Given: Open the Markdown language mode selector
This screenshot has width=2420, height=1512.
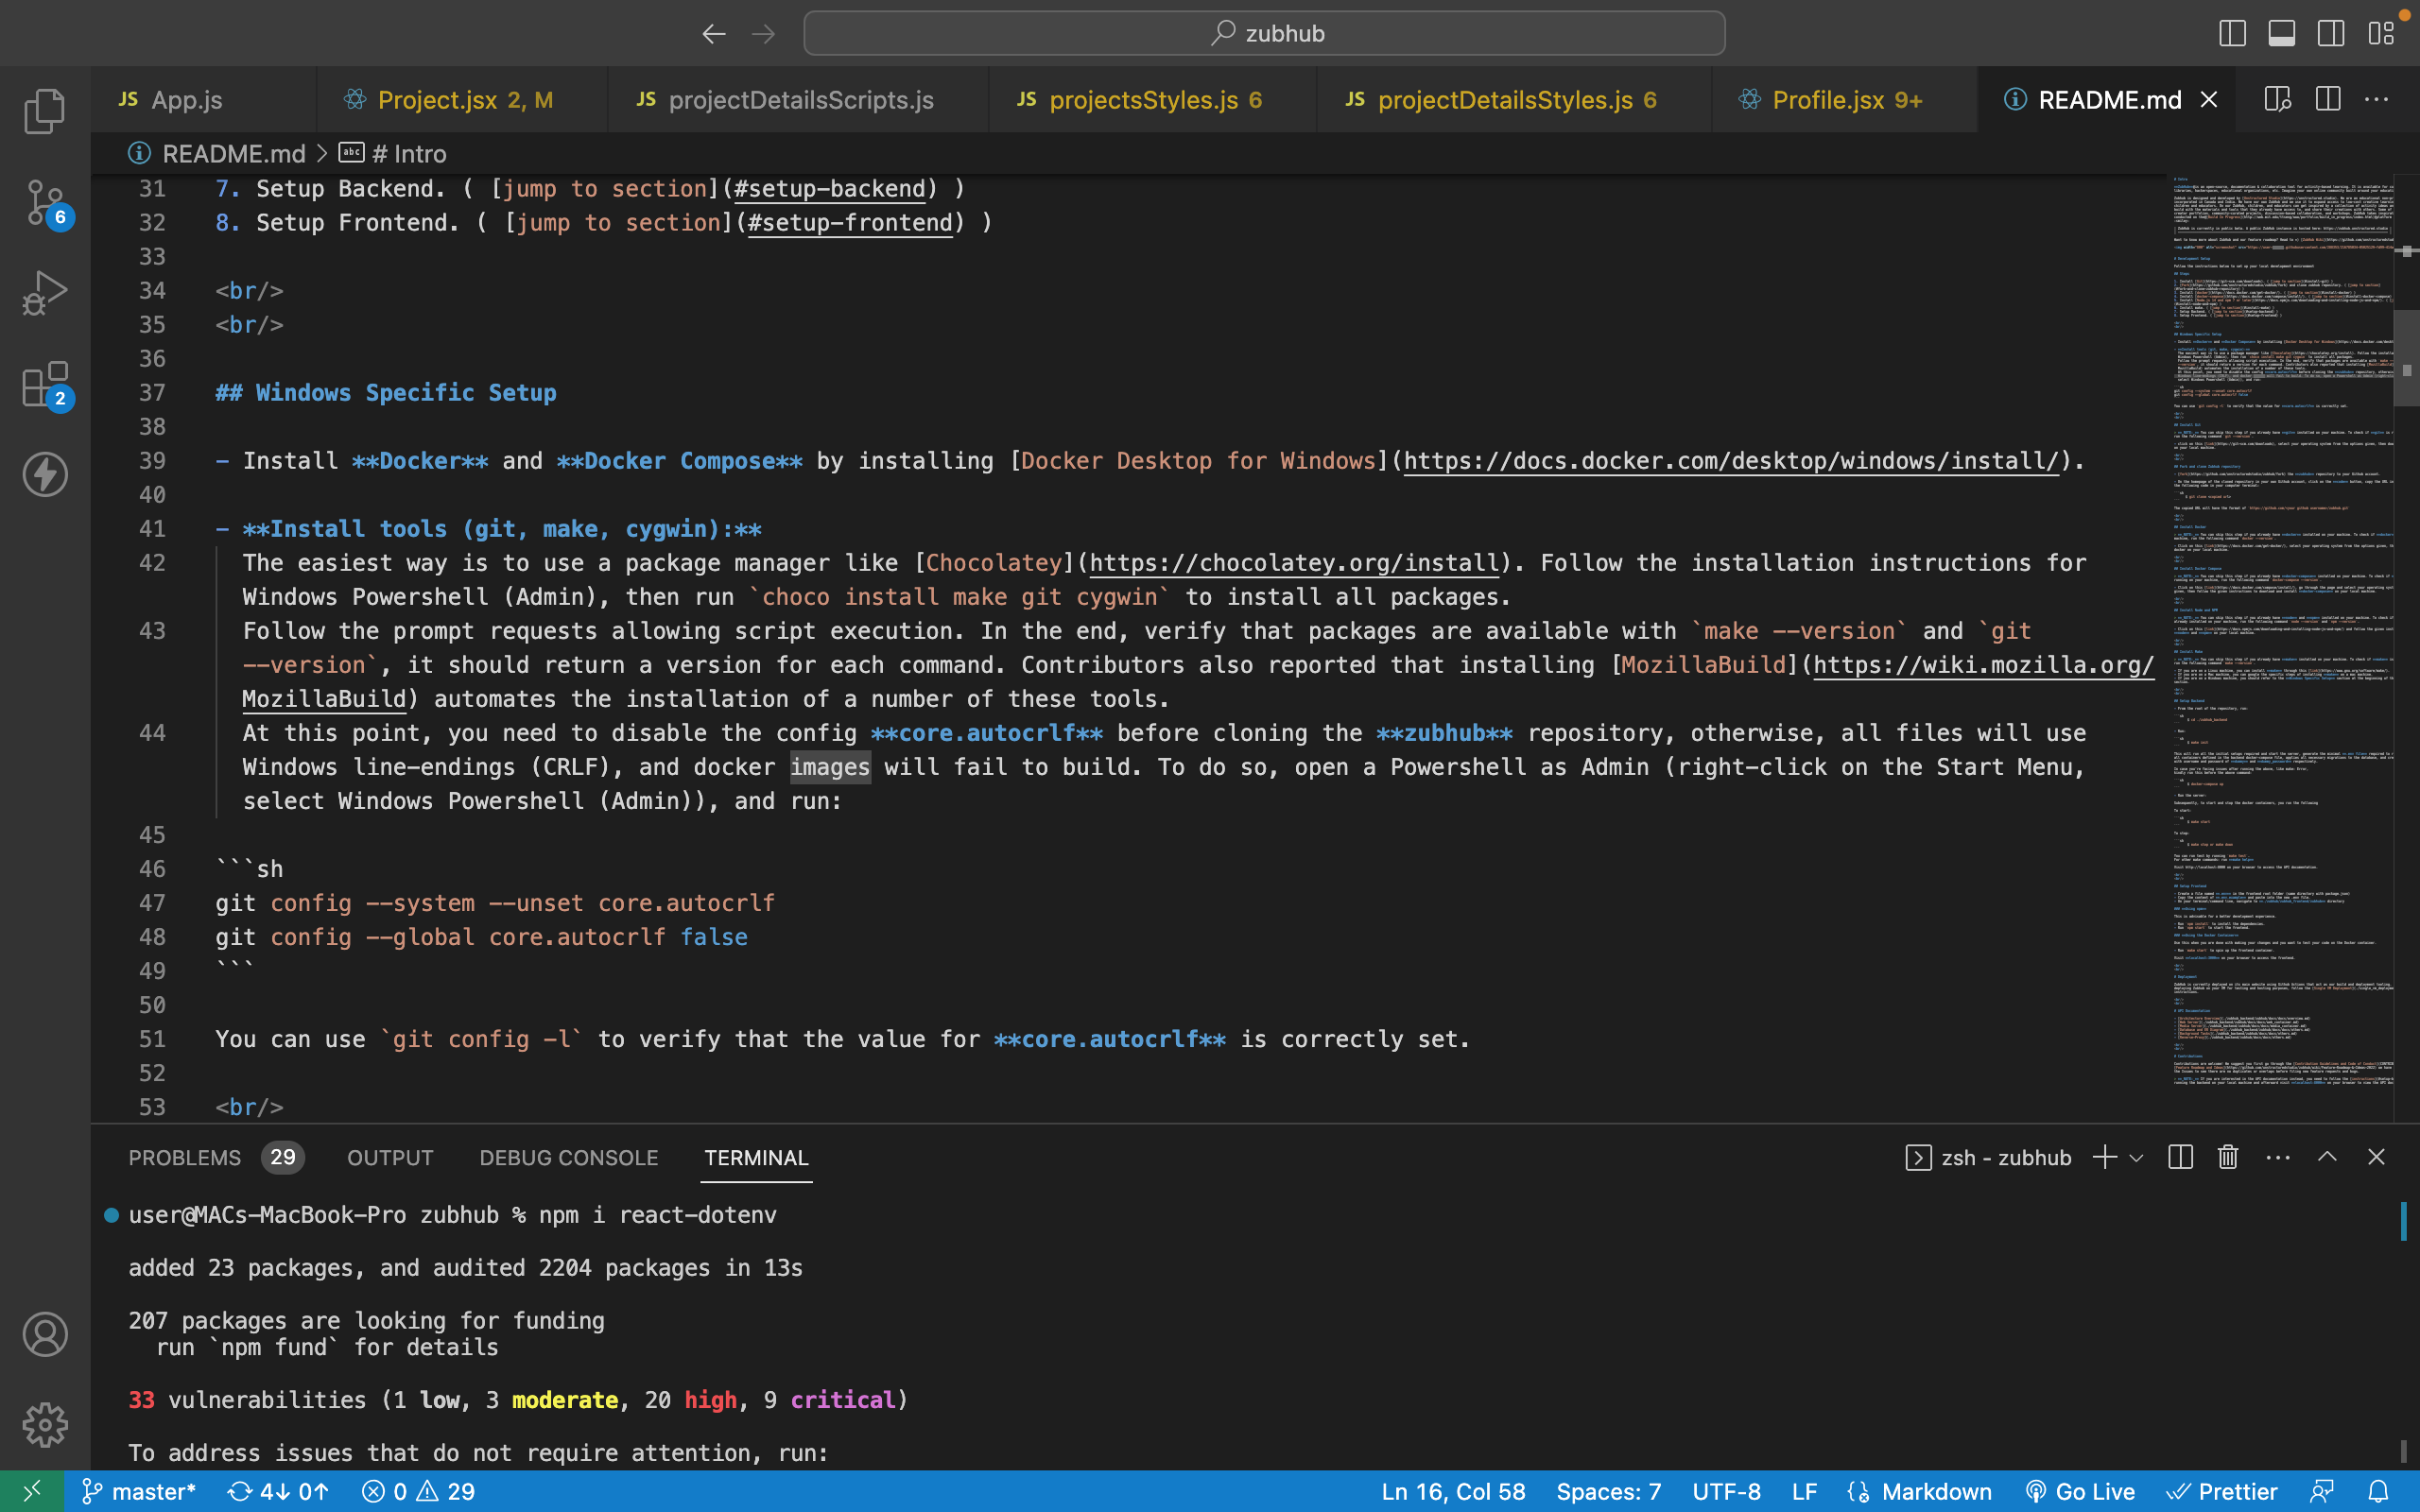Looking at the screenshot, I should [1936, 1491].
